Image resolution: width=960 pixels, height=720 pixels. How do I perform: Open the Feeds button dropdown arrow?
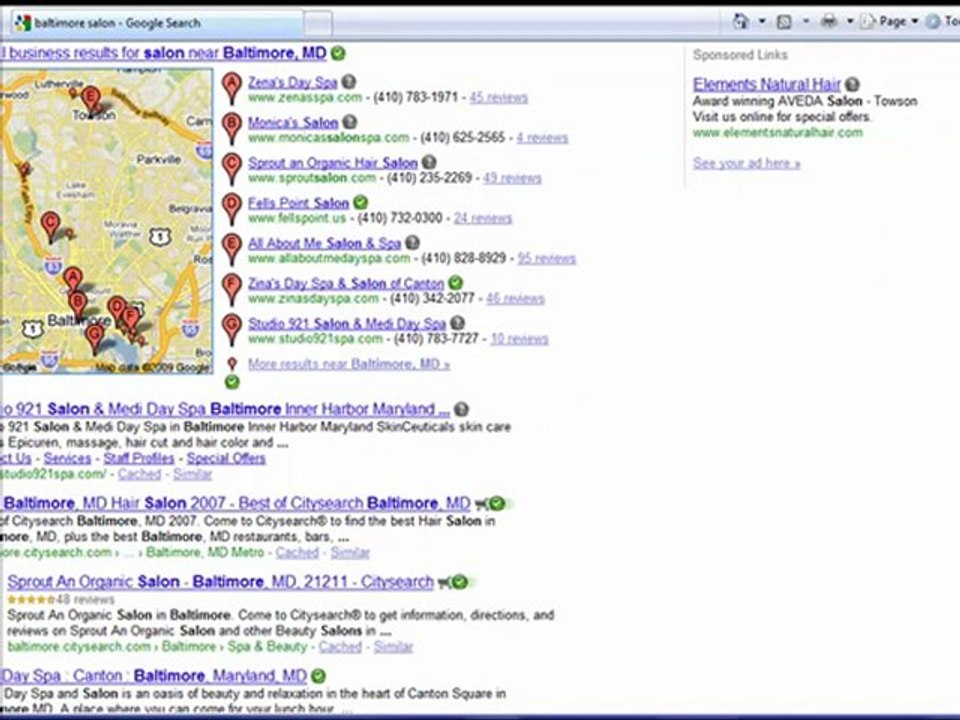(x=806, y=22)
